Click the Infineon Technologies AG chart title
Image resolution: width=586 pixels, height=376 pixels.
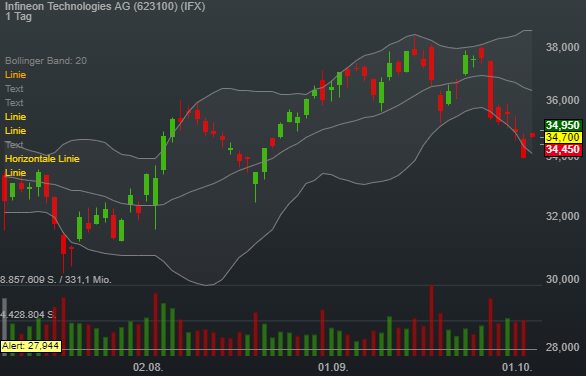(x=105, y=6)
